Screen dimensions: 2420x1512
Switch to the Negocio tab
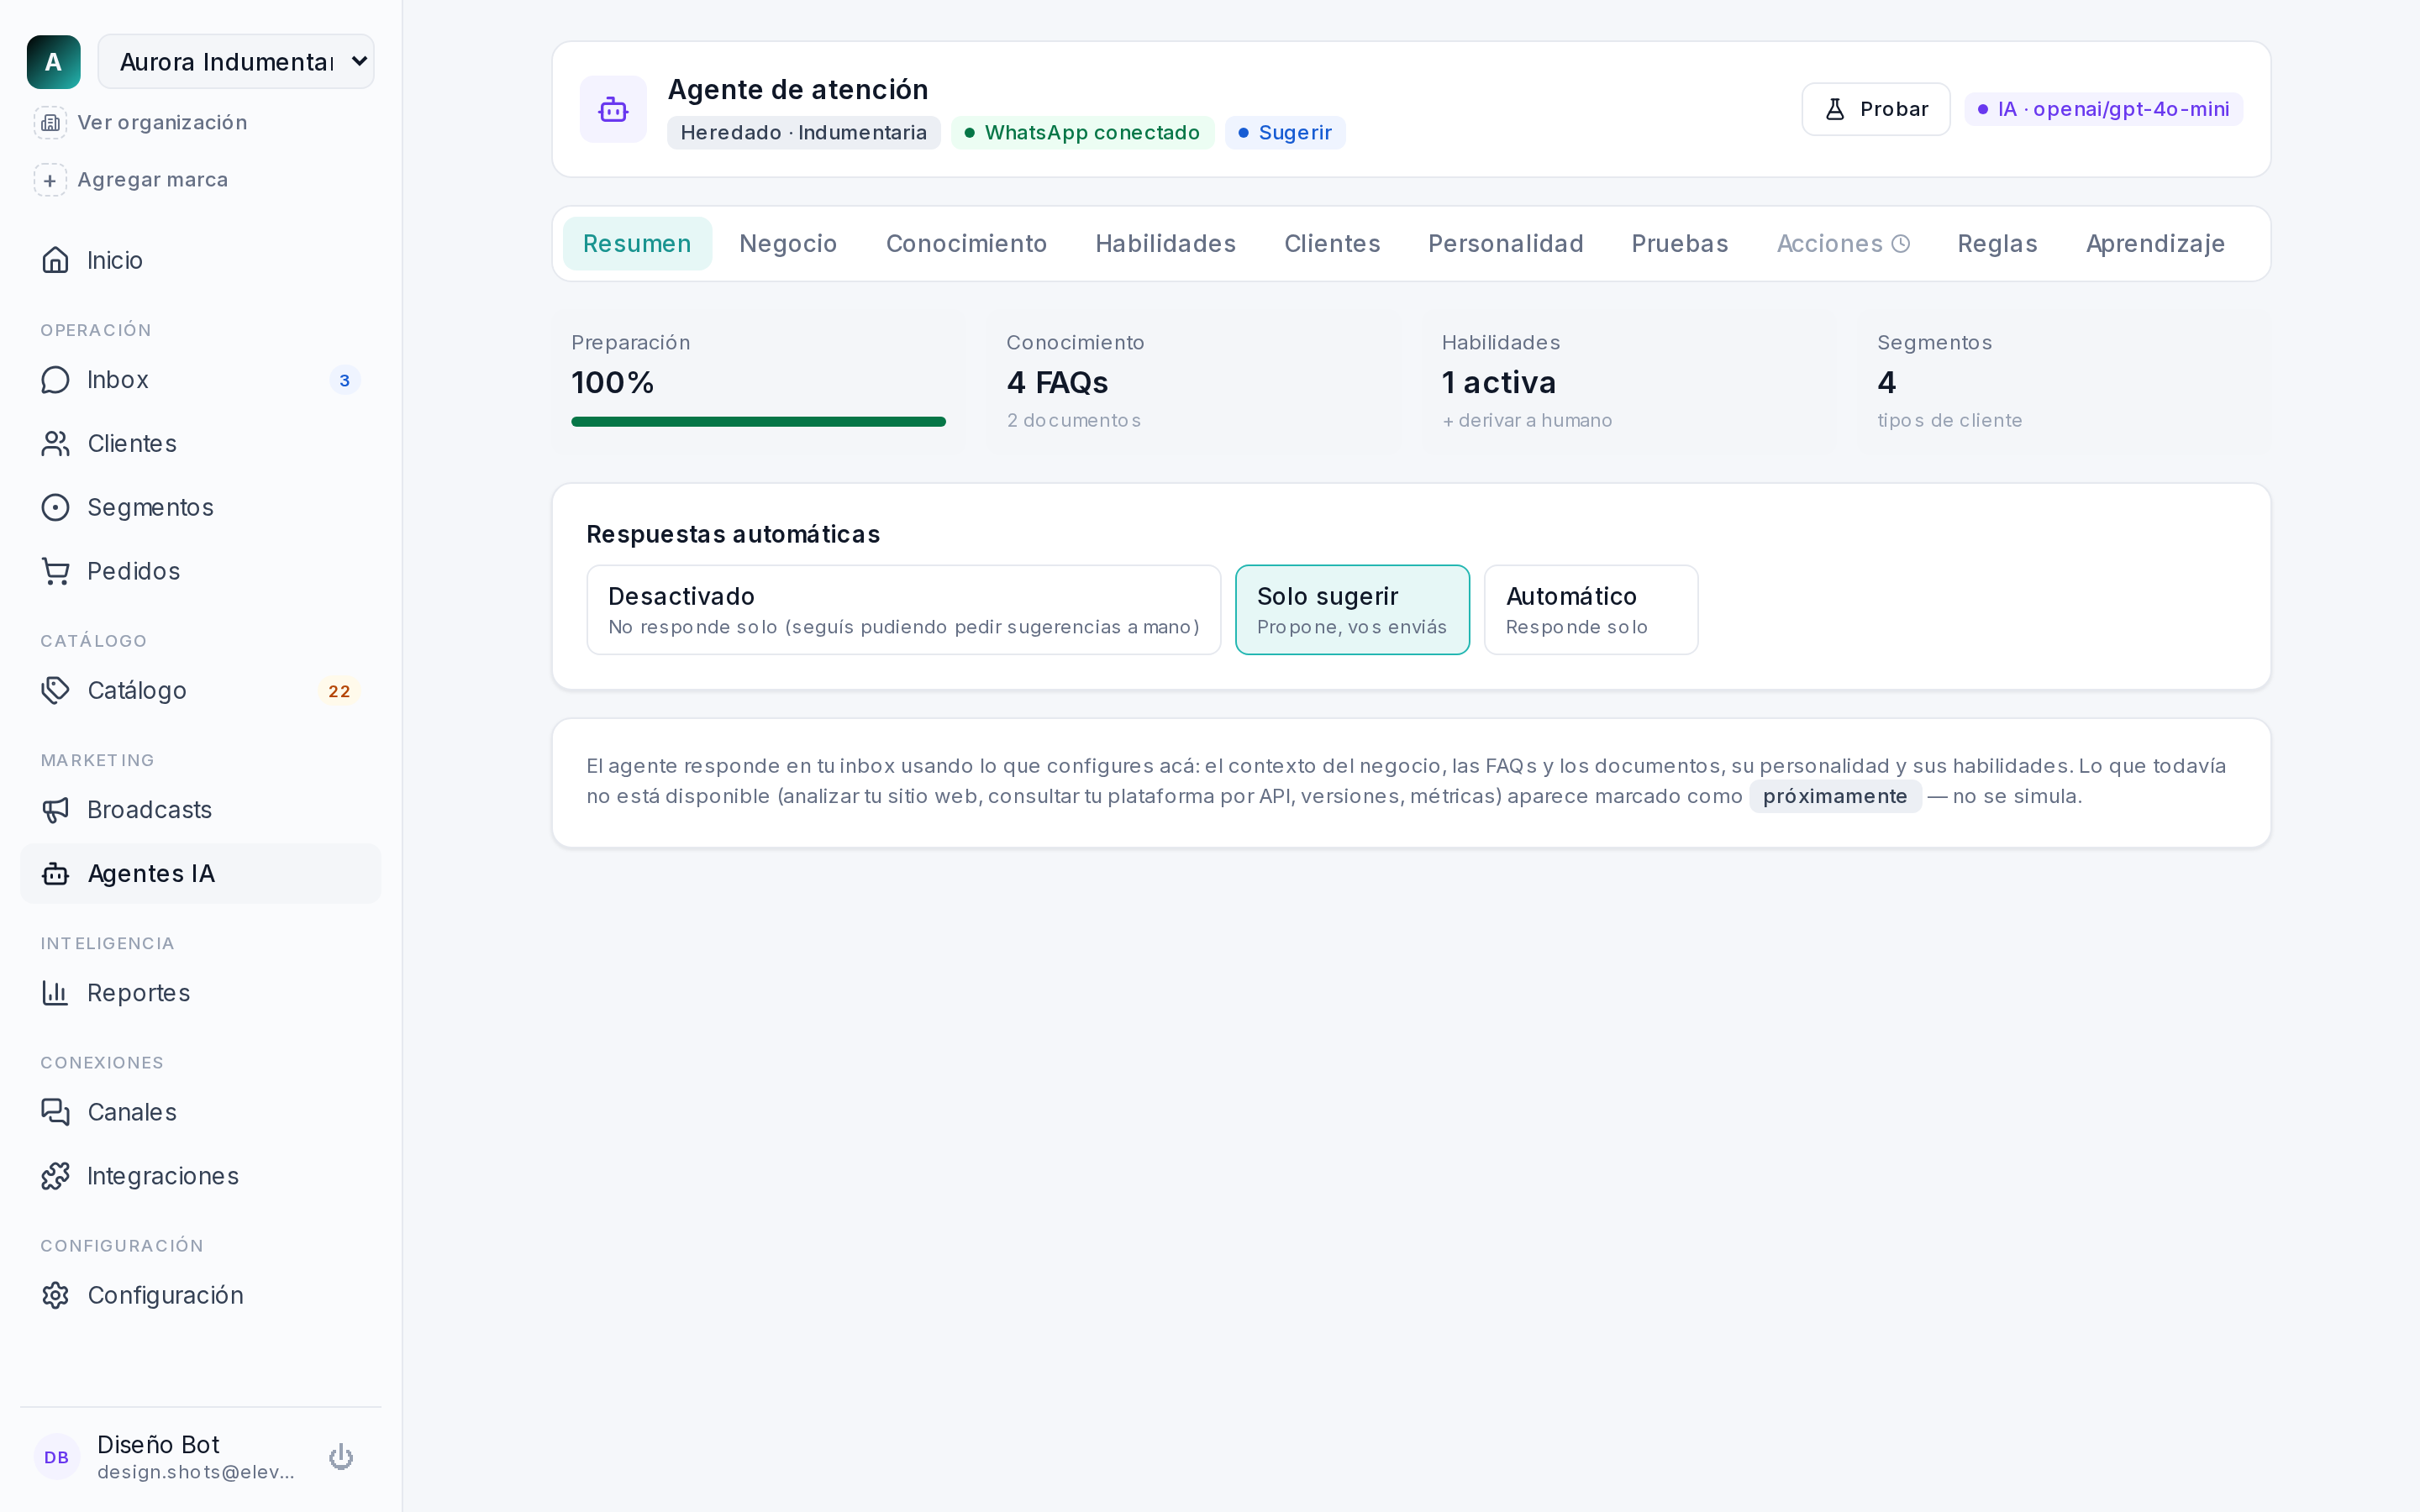click(788, 244)
